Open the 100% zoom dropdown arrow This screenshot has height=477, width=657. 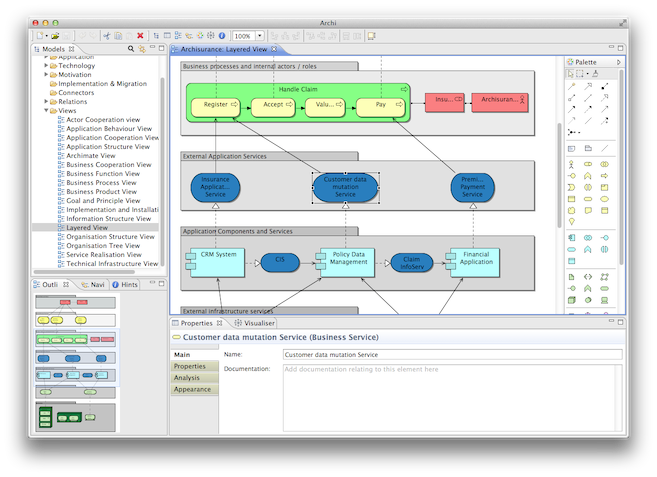point(260,36)
